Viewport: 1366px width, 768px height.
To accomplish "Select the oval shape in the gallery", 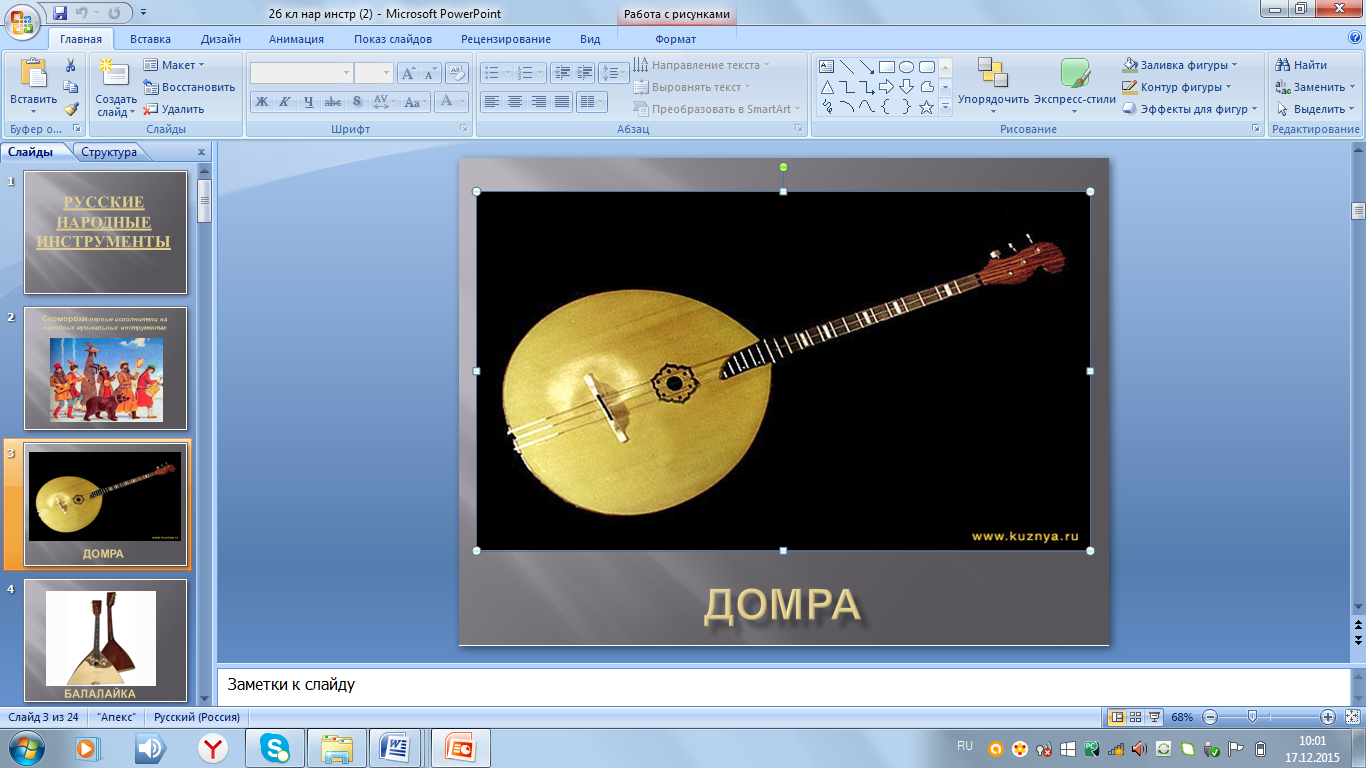I will pos(906,67).
